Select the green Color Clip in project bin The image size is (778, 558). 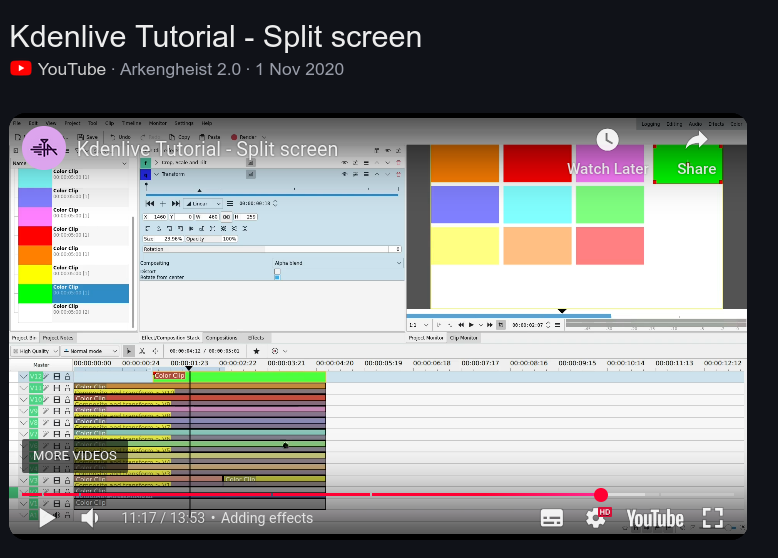(73, 293)
